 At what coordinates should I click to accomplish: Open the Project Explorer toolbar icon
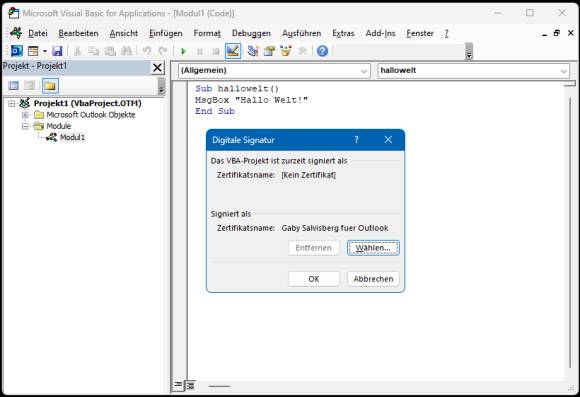253,51
